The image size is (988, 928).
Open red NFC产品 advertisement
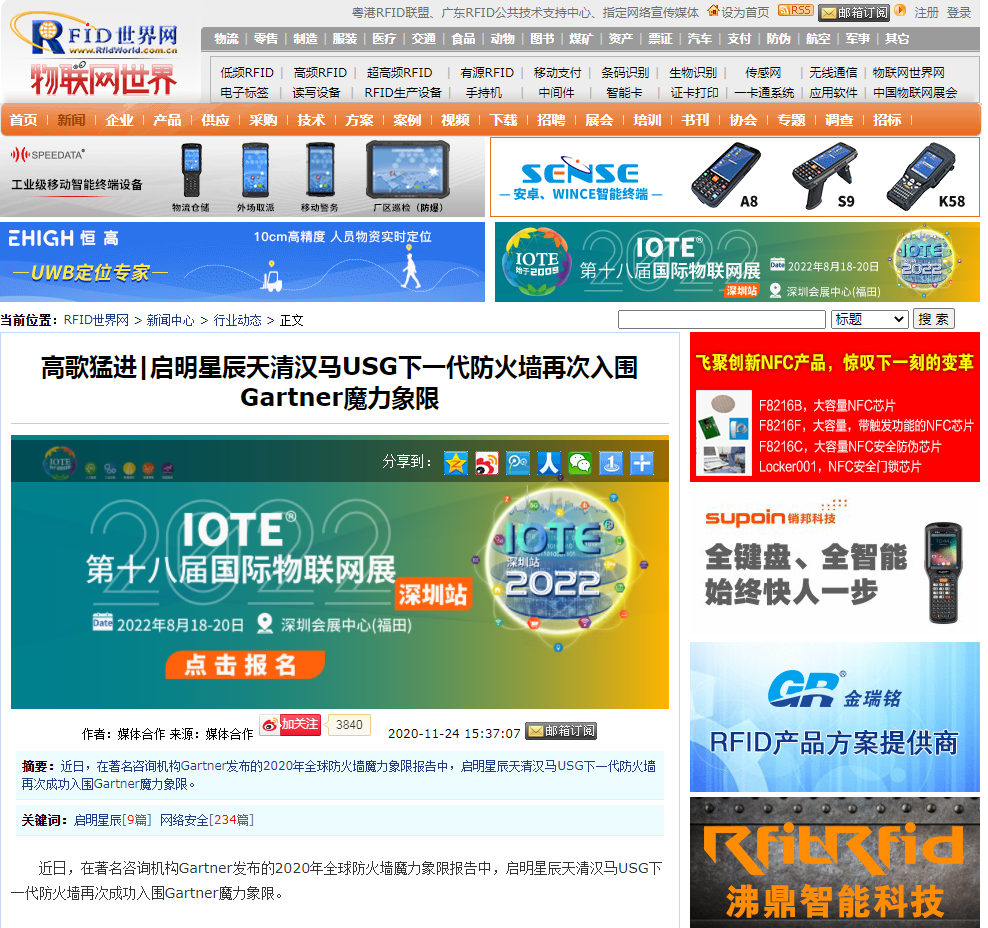[x=835, y=407]
